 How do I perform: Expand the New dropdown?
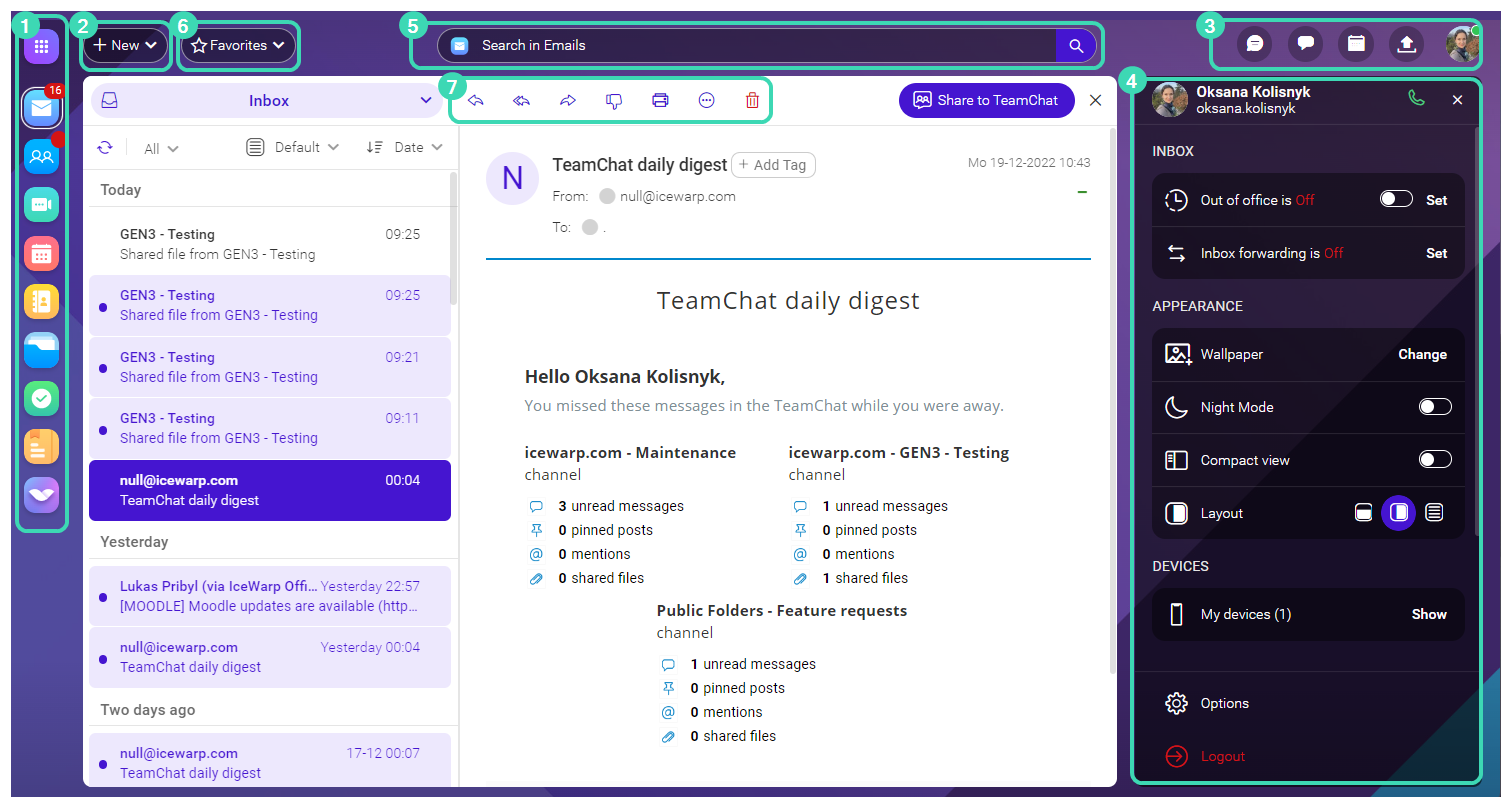click(x=126, y=45)
